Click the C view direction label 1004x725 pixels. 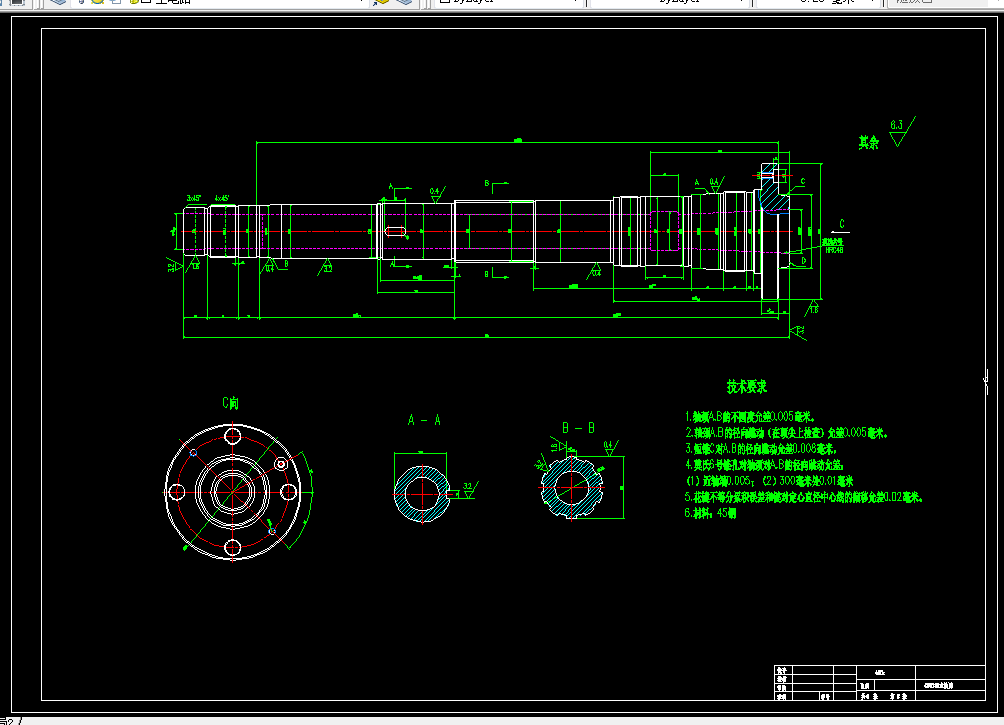point(842,224)
